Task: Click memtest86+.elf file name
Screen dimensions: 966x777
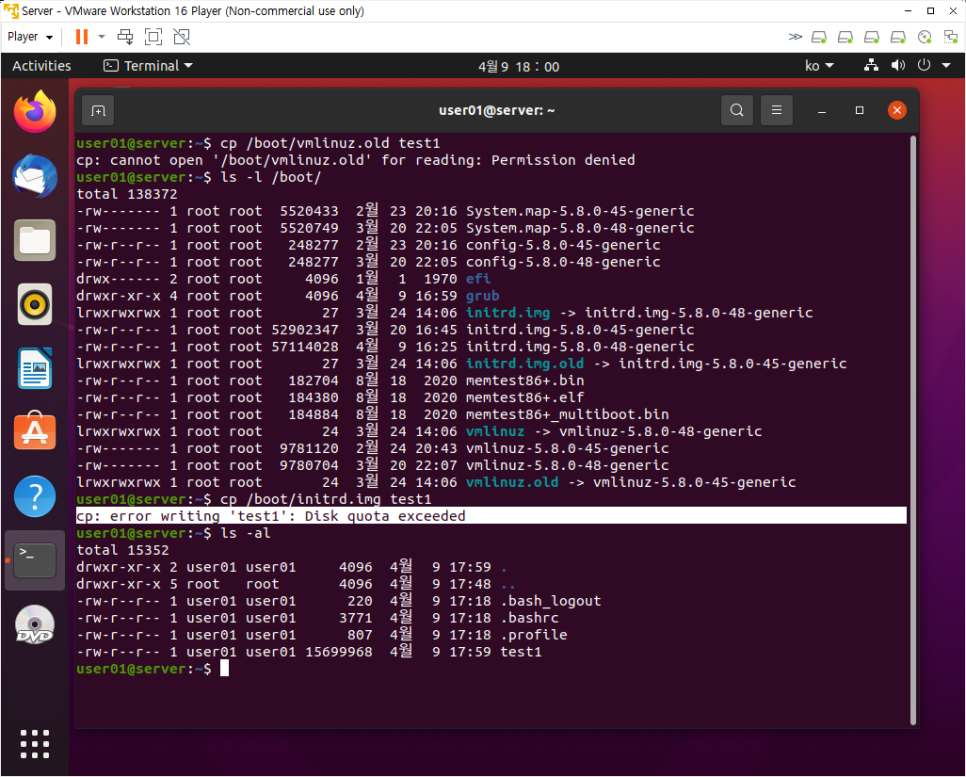Action: pos(525,398)
